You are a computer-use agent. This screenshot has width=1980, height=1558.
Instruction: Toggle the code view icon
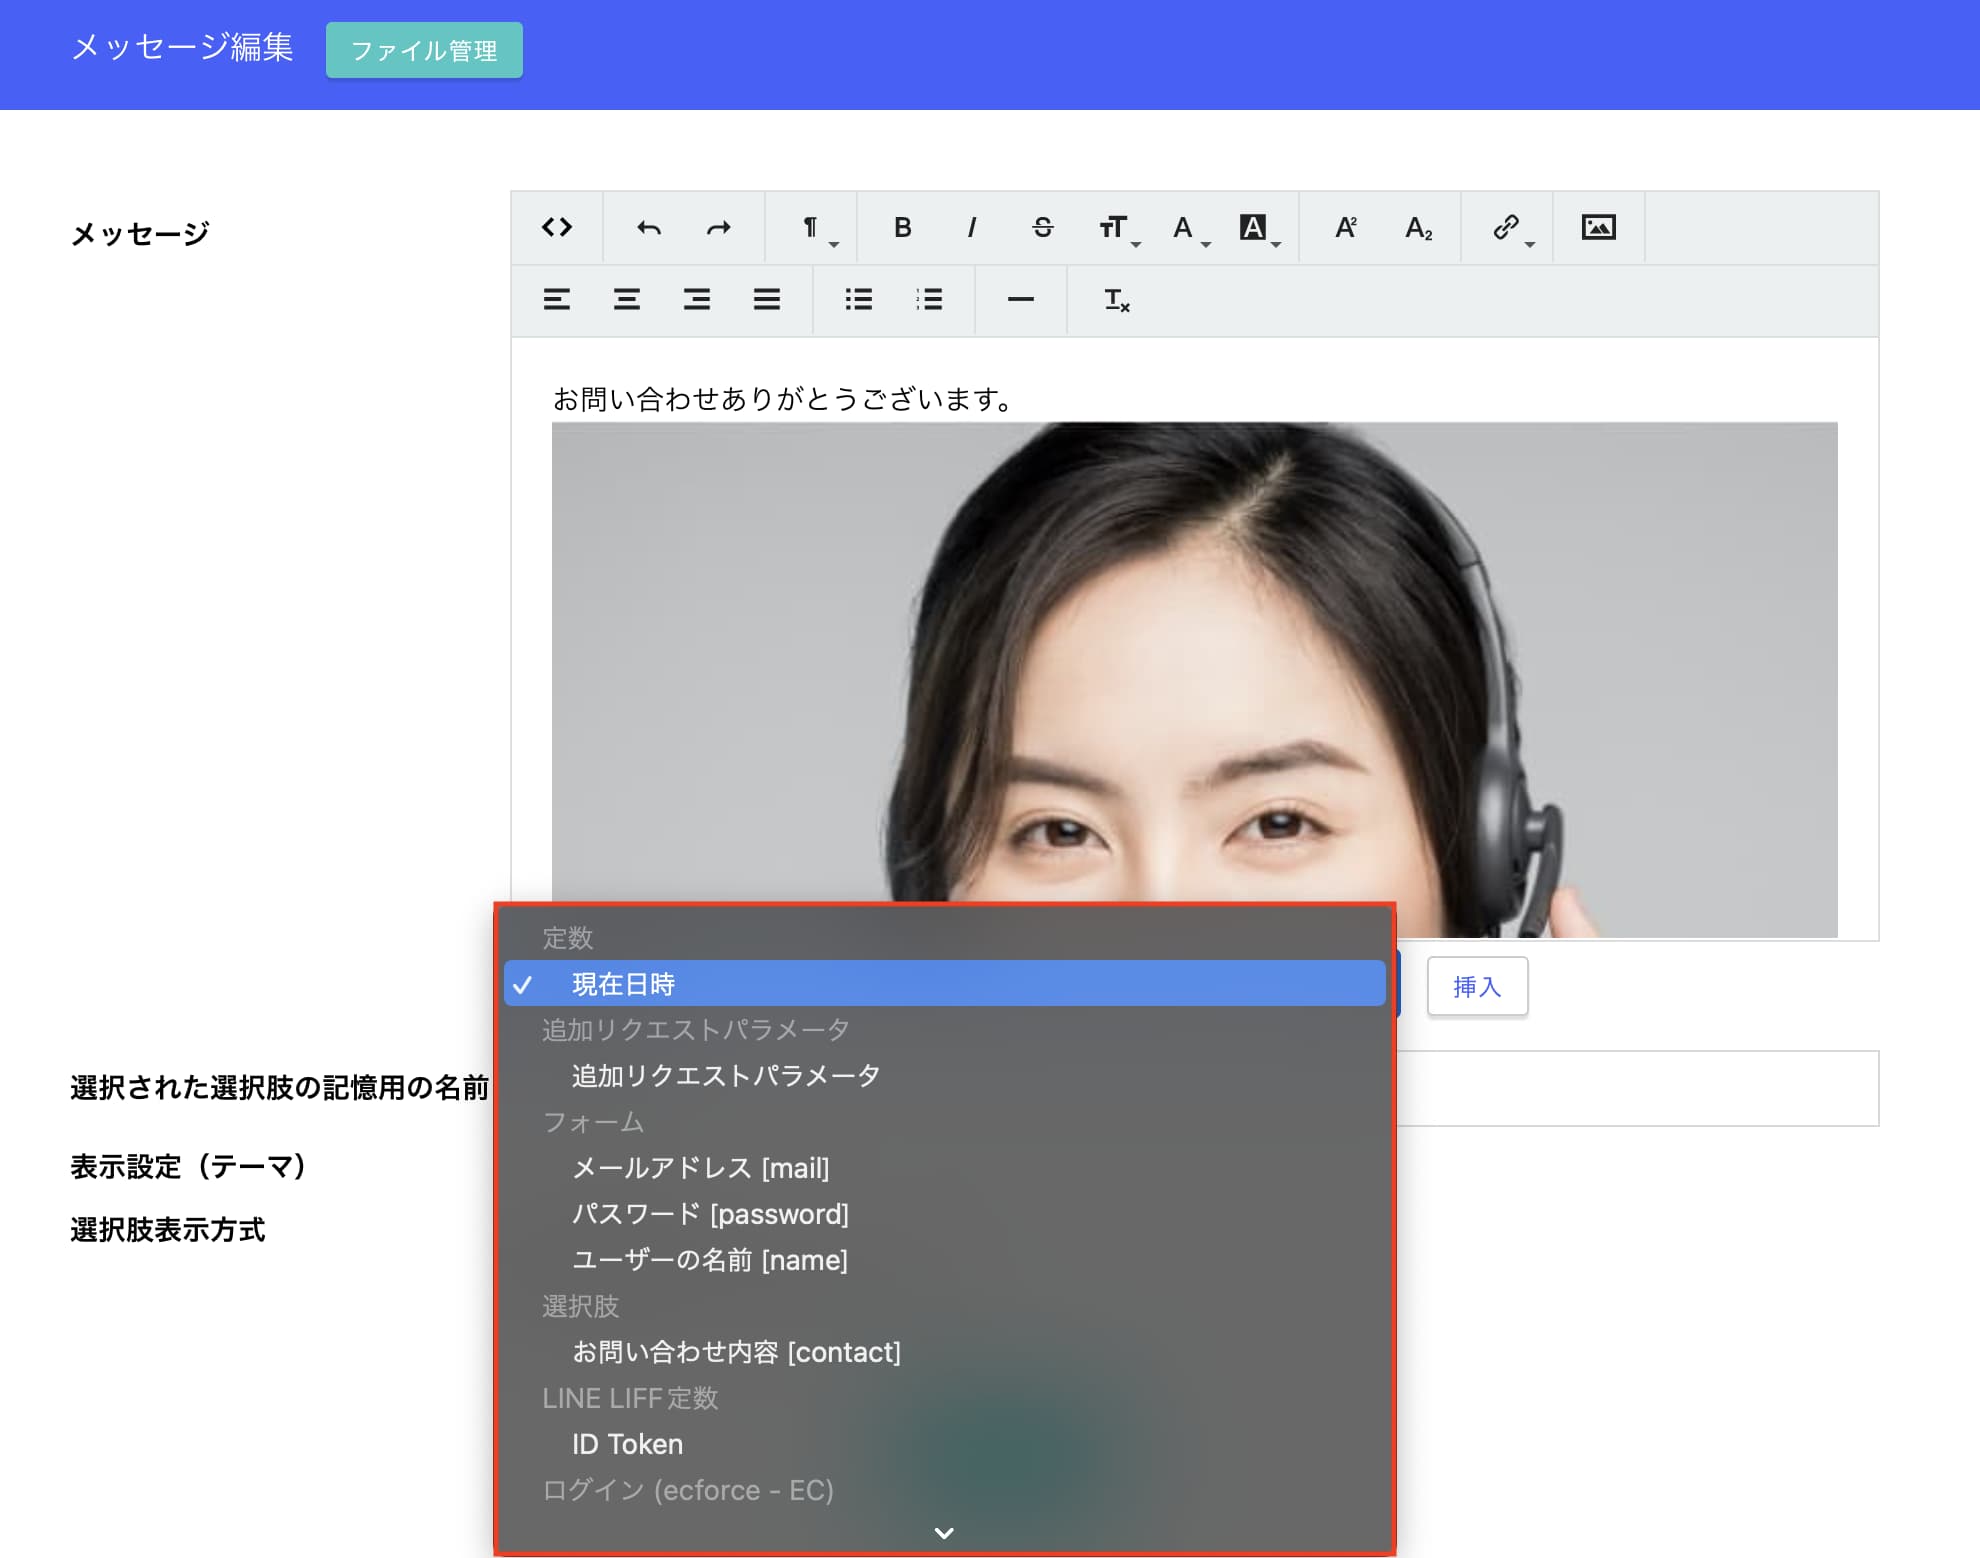(x=557, y=228)
